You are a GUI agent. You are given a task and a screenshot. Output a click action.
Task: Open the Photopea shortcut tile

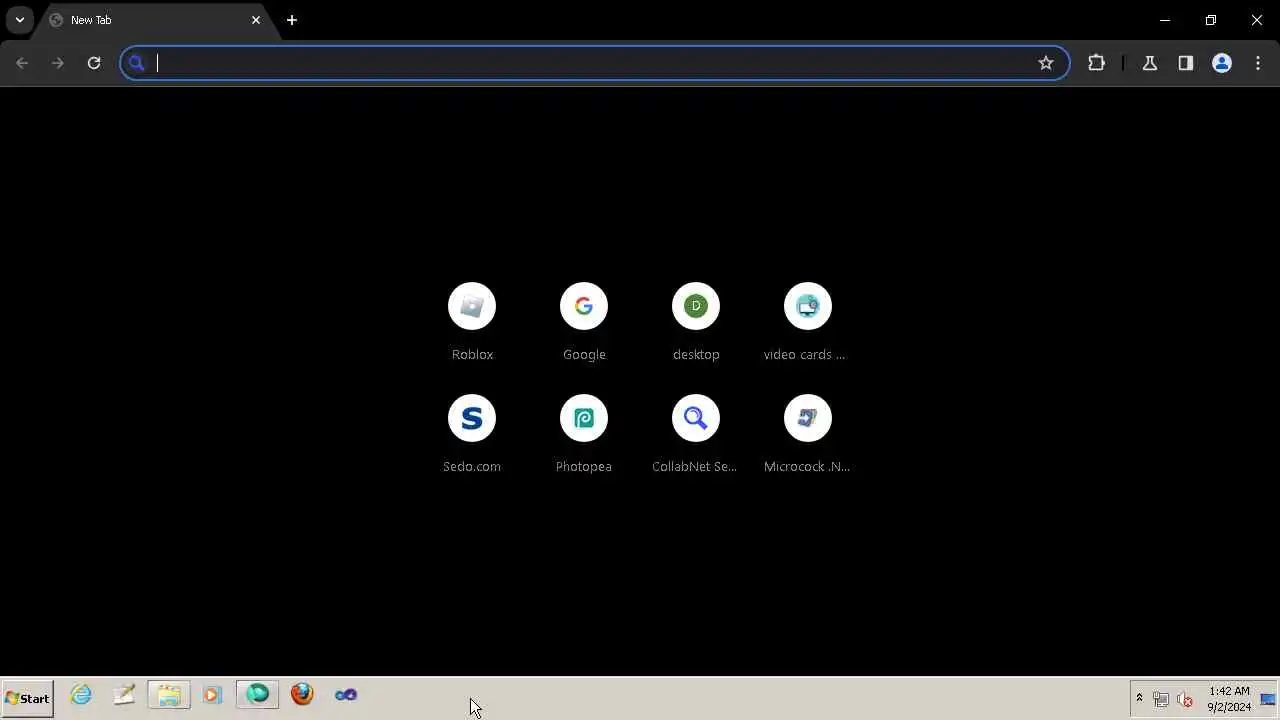coord(584,435)
